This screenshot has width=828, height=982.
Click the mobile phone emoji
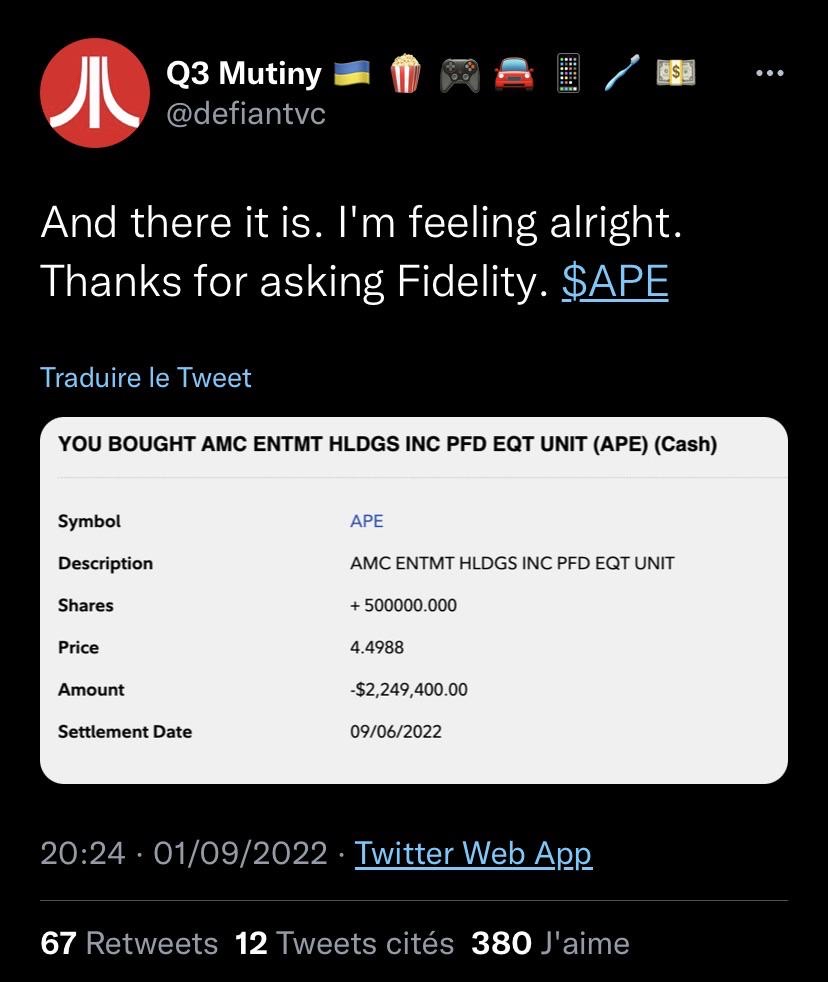(x=568, y=73)
